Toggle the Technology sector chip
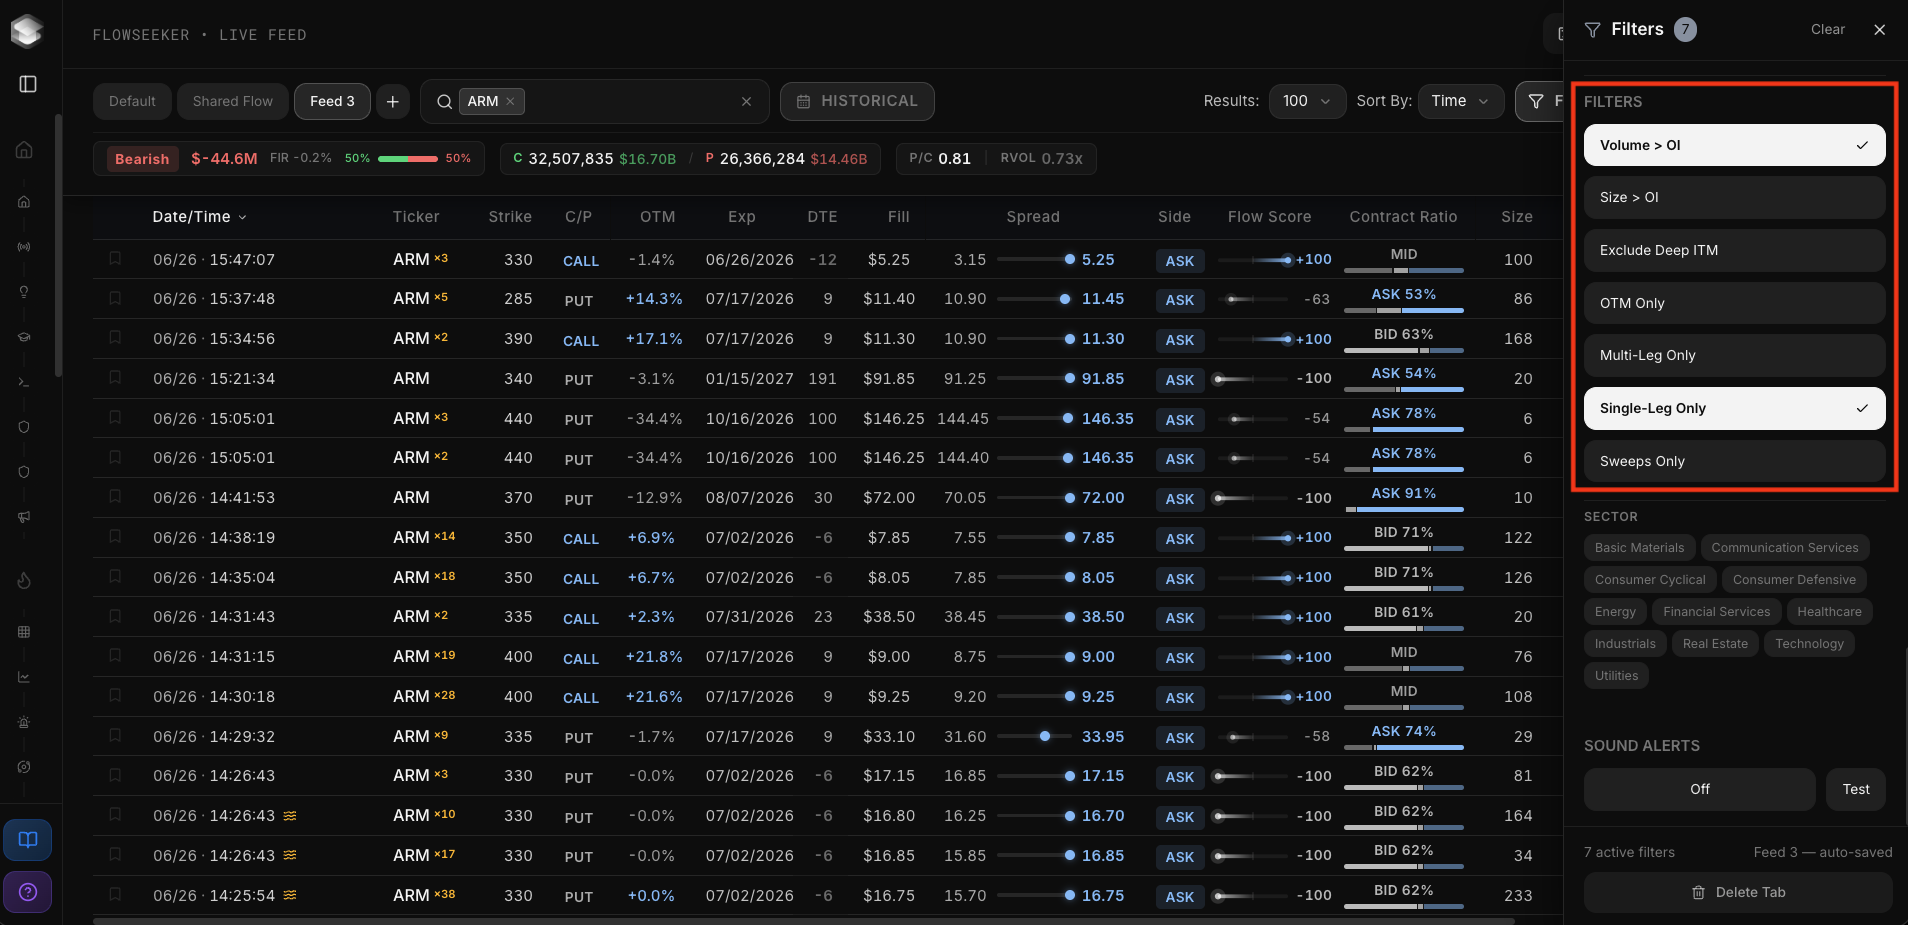This screenshot has height=925, width=1908. coord(1809,644)
